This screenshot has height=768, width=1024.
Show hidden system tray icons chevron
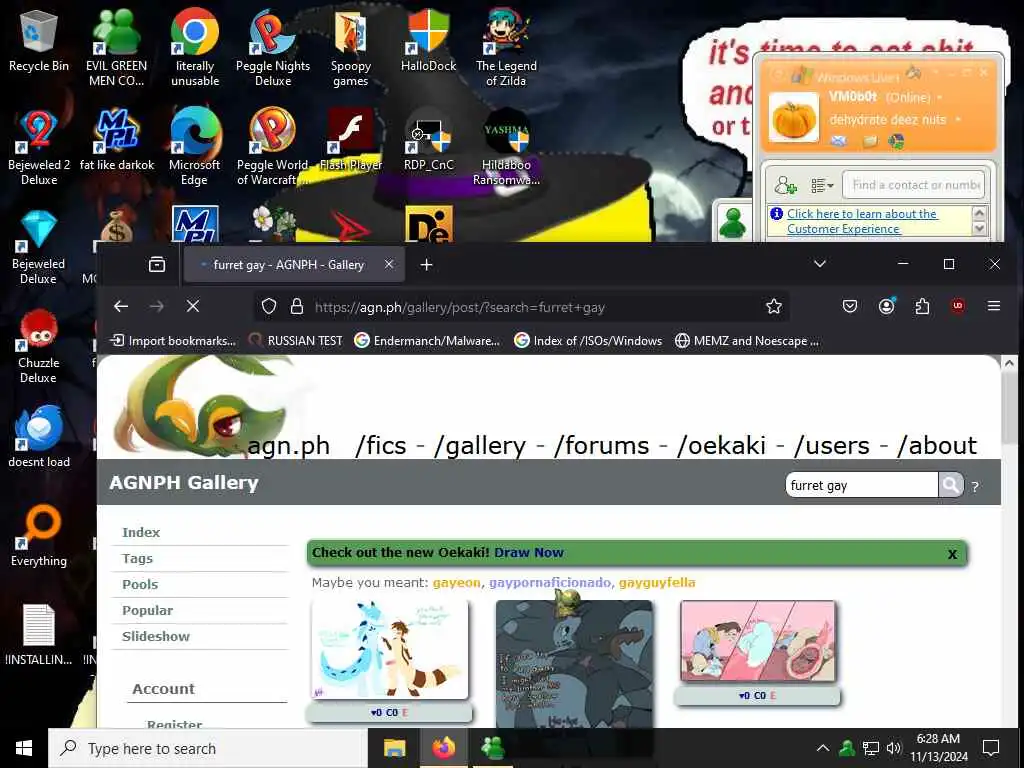tap(823, 748)
